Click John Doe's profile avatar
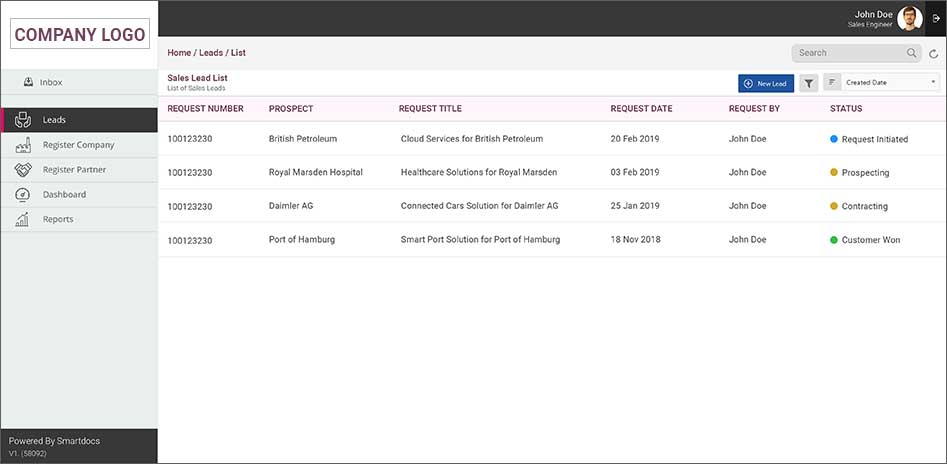 (x=909, y=18)
